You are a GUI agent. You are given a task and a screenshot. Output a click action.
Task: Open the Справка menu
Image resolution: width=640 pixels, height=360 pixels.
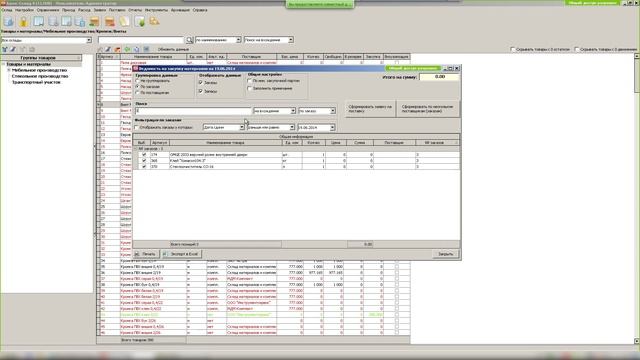(200, 10)
